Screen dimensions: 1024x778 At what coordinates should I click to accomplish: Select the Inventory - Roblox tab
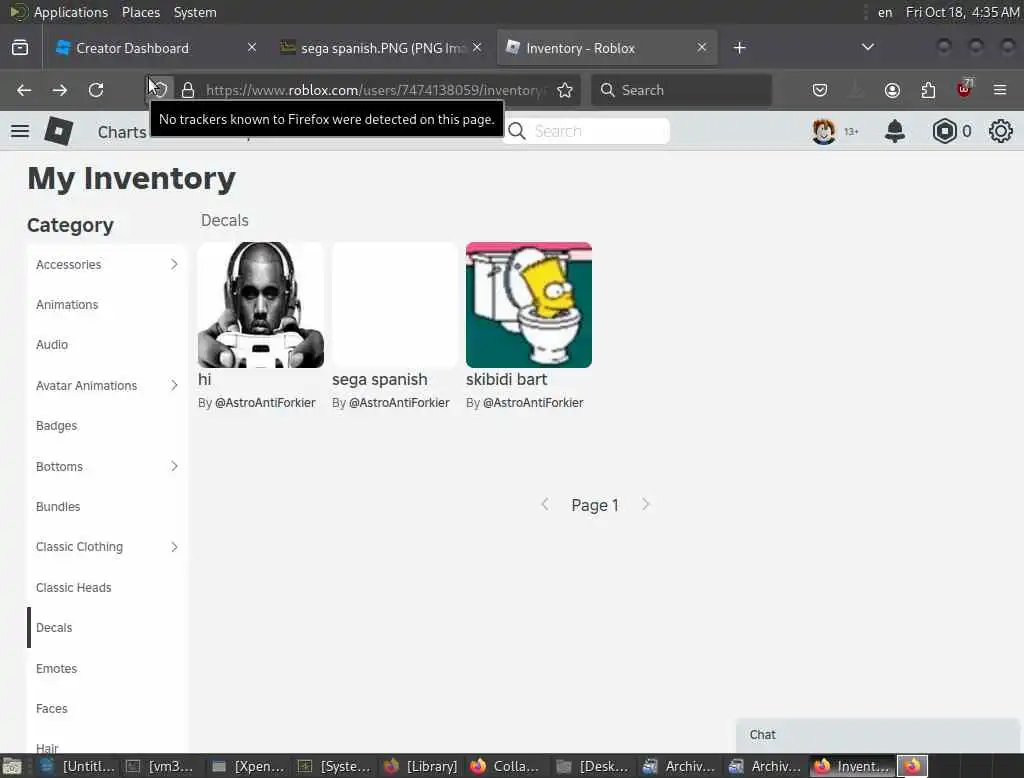(x=607, y=48)
